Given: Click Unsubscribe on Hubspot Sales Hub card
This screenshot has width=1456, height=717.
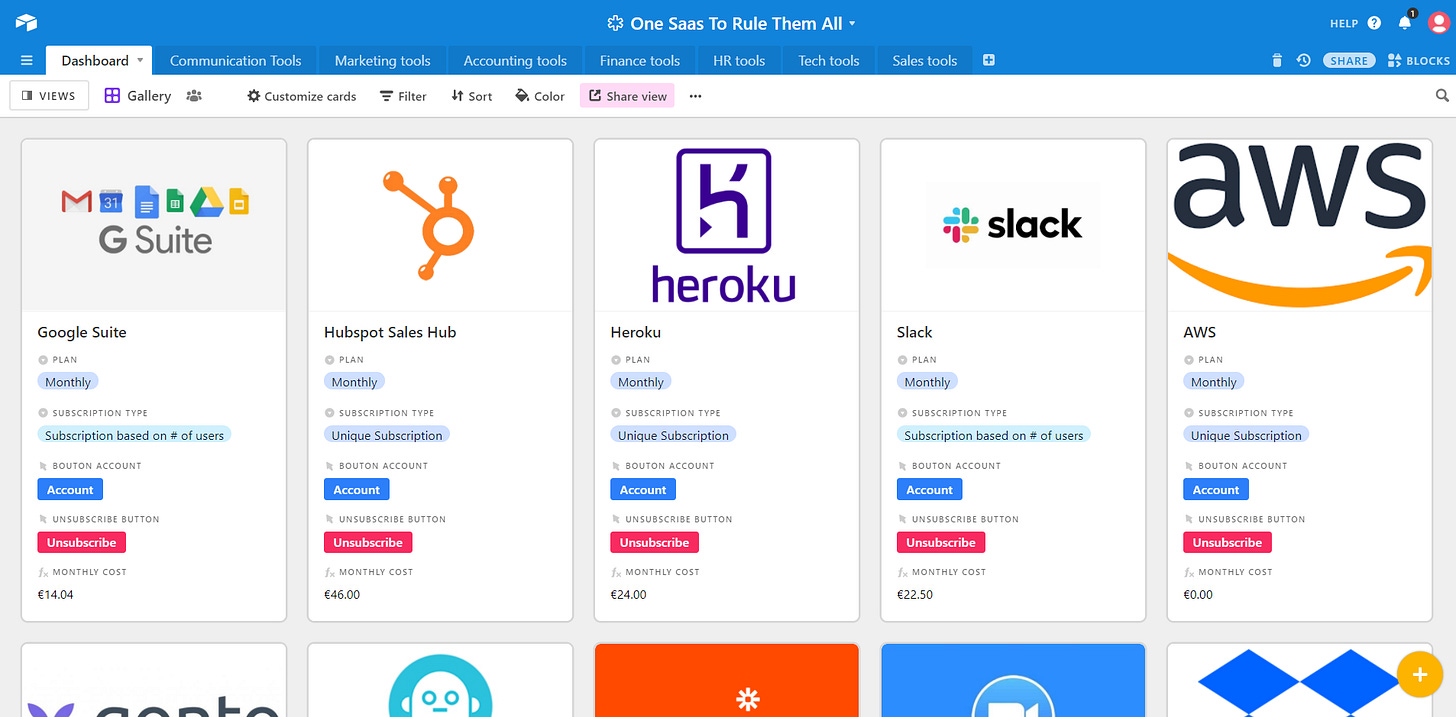Looking at the screenshot, I should [x=368, y=543].
